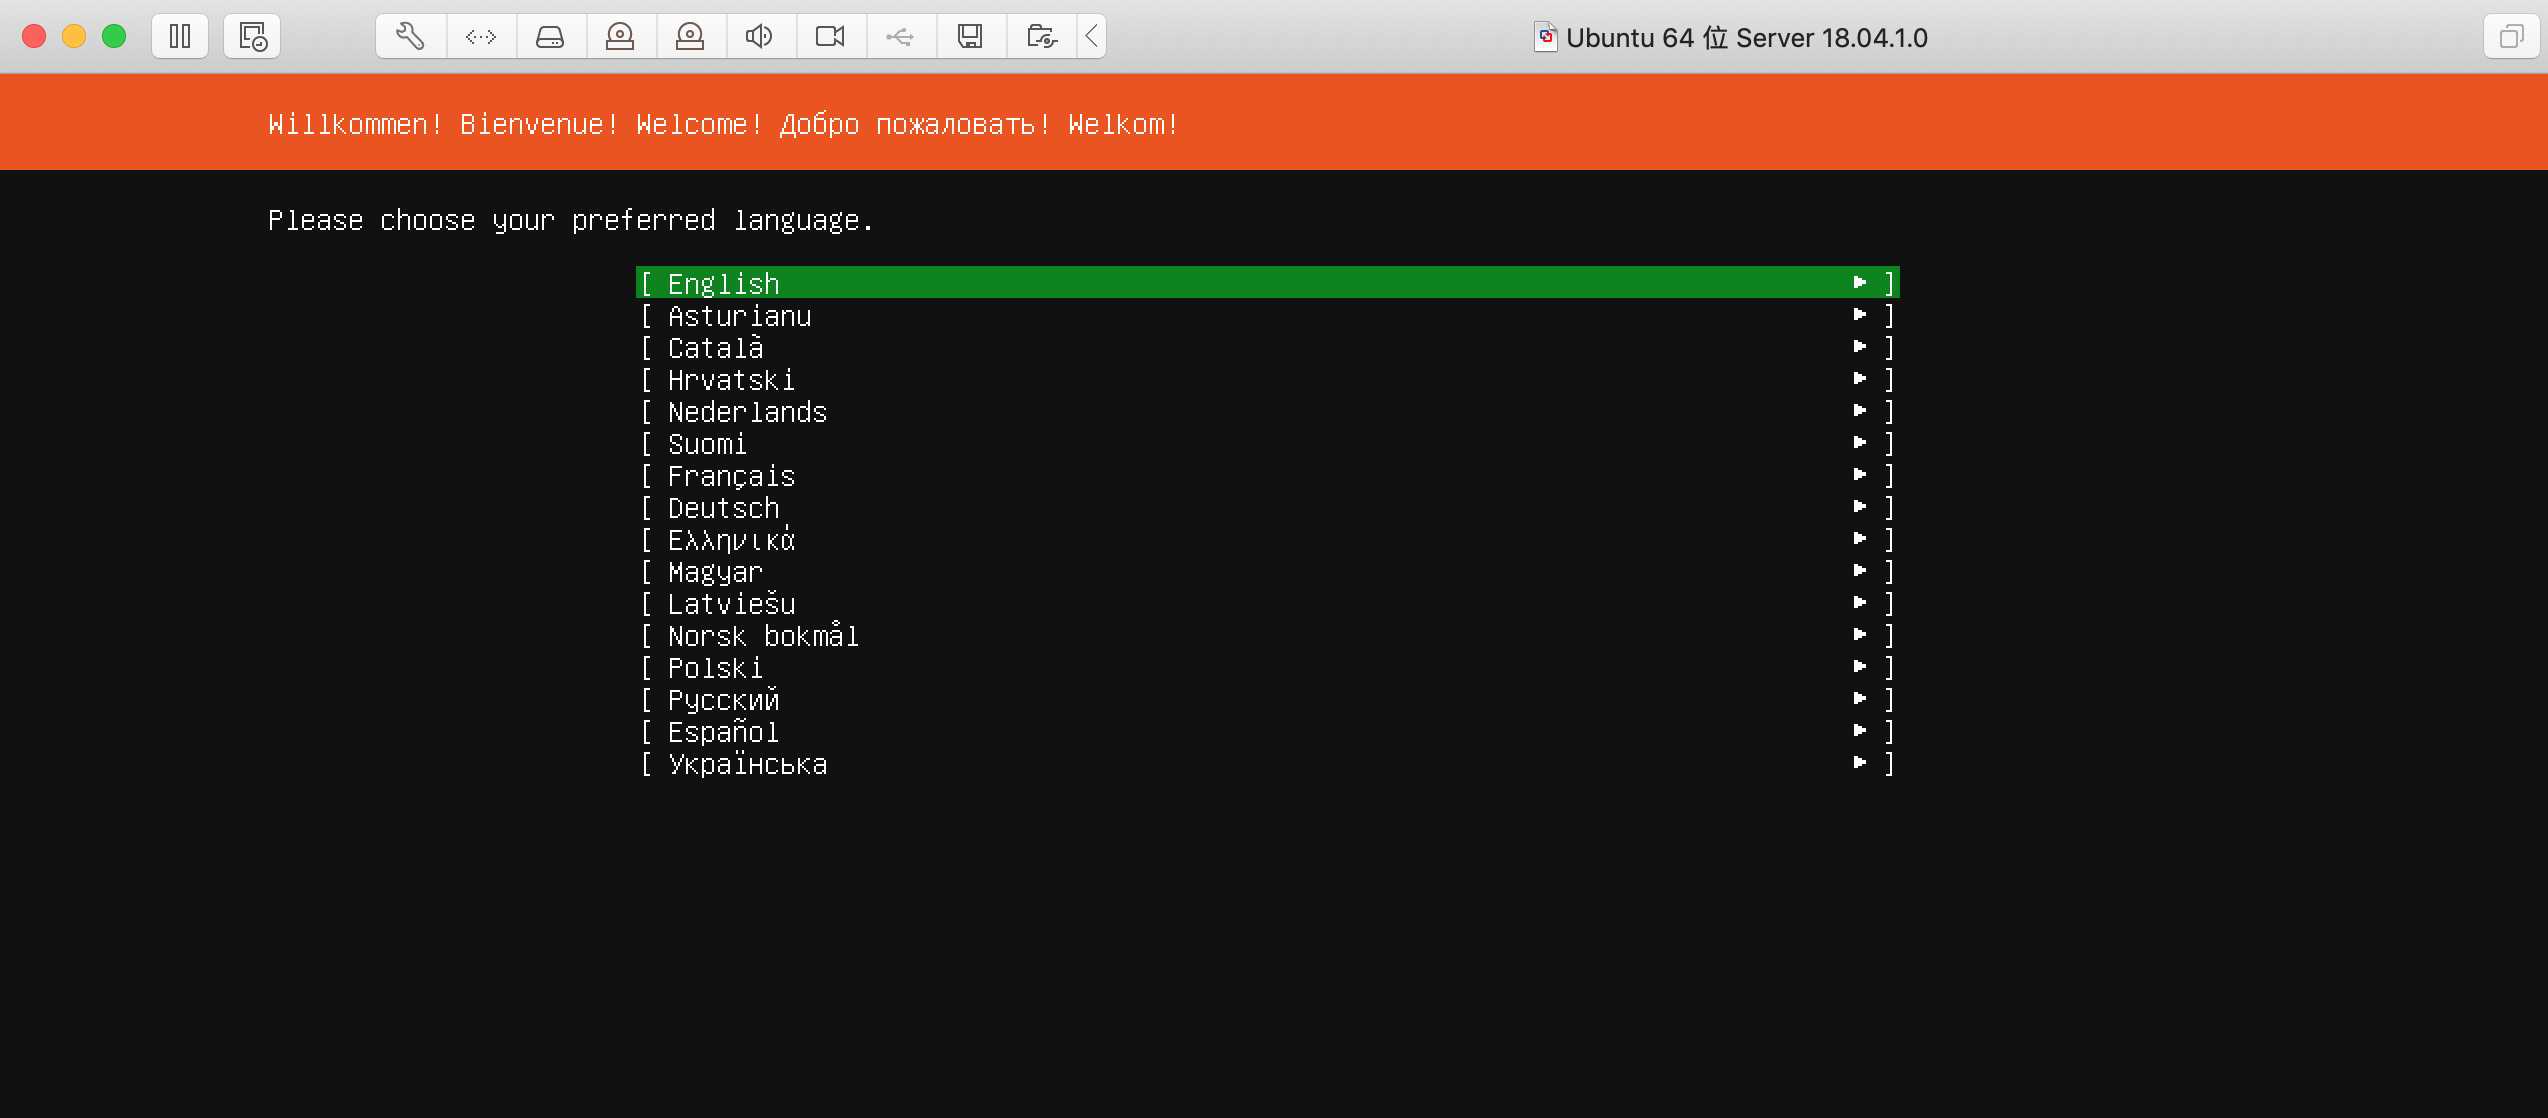Image resolution: width=2548 pixels, height=1118 pixels.
Task: Click the Ubuntu 64 位 Server window title
Action: [x=1746, y=38]
